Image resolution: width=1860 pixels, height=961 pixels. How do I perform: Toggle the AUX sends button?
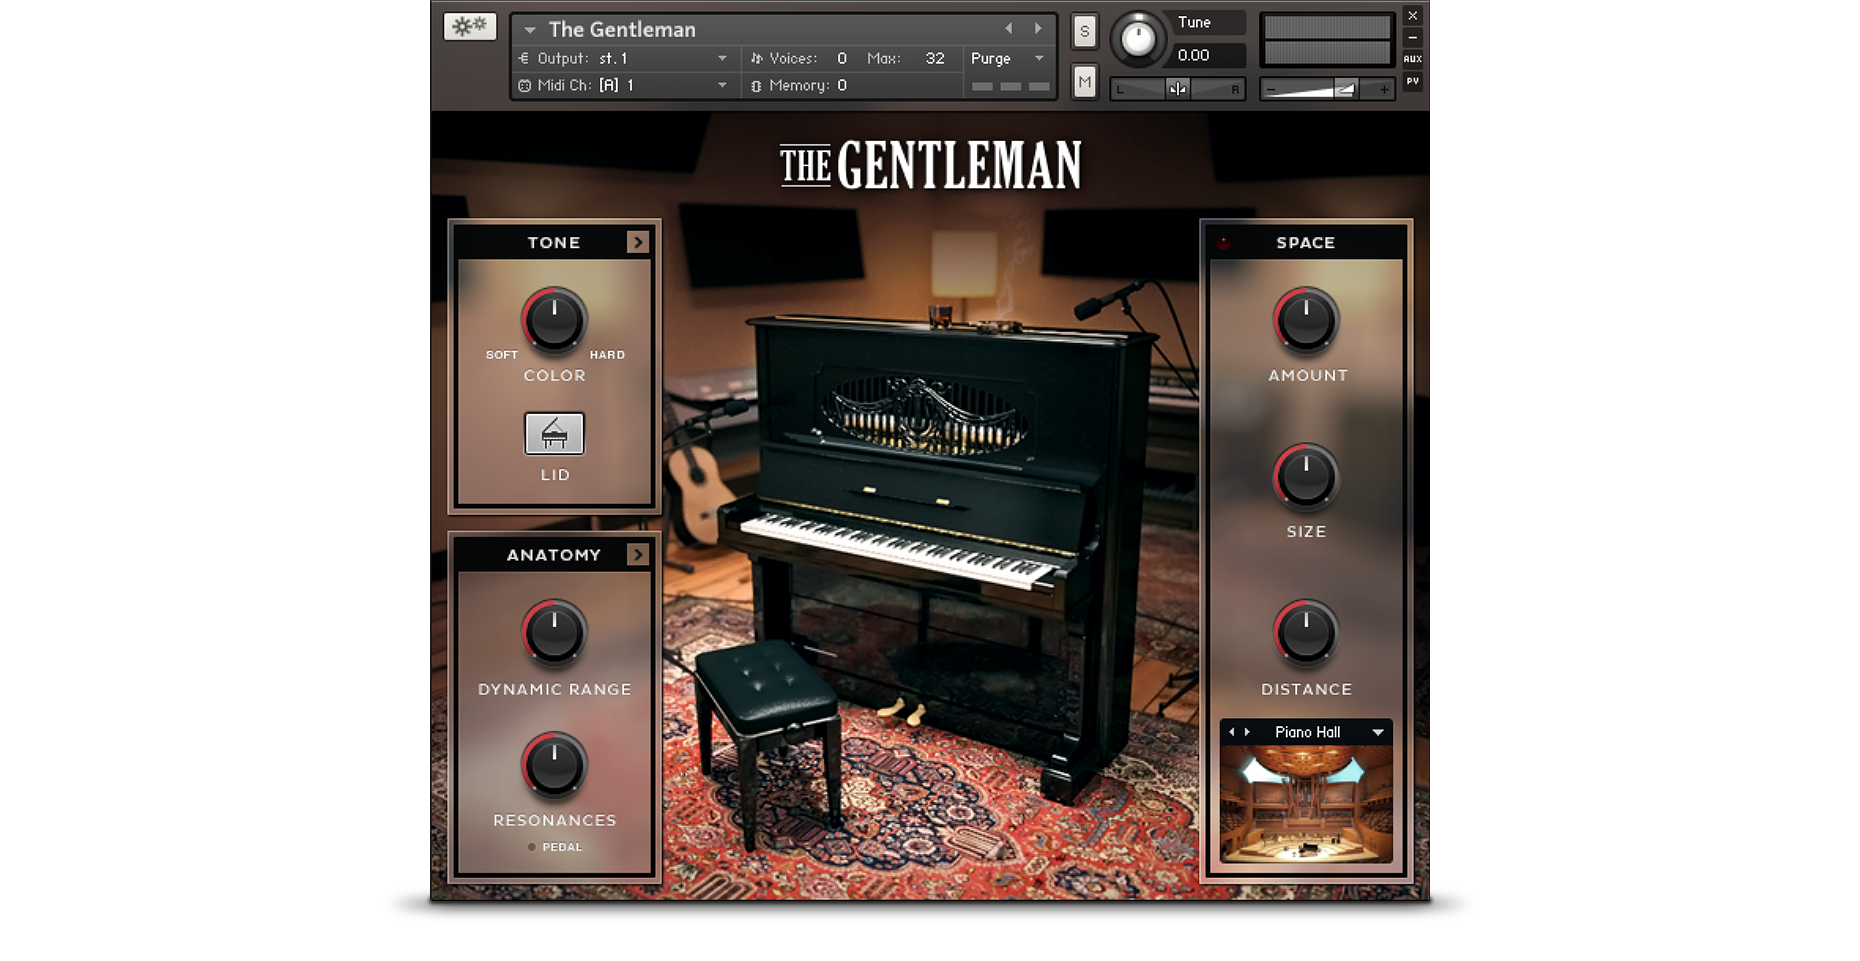tap(1413, 59)
